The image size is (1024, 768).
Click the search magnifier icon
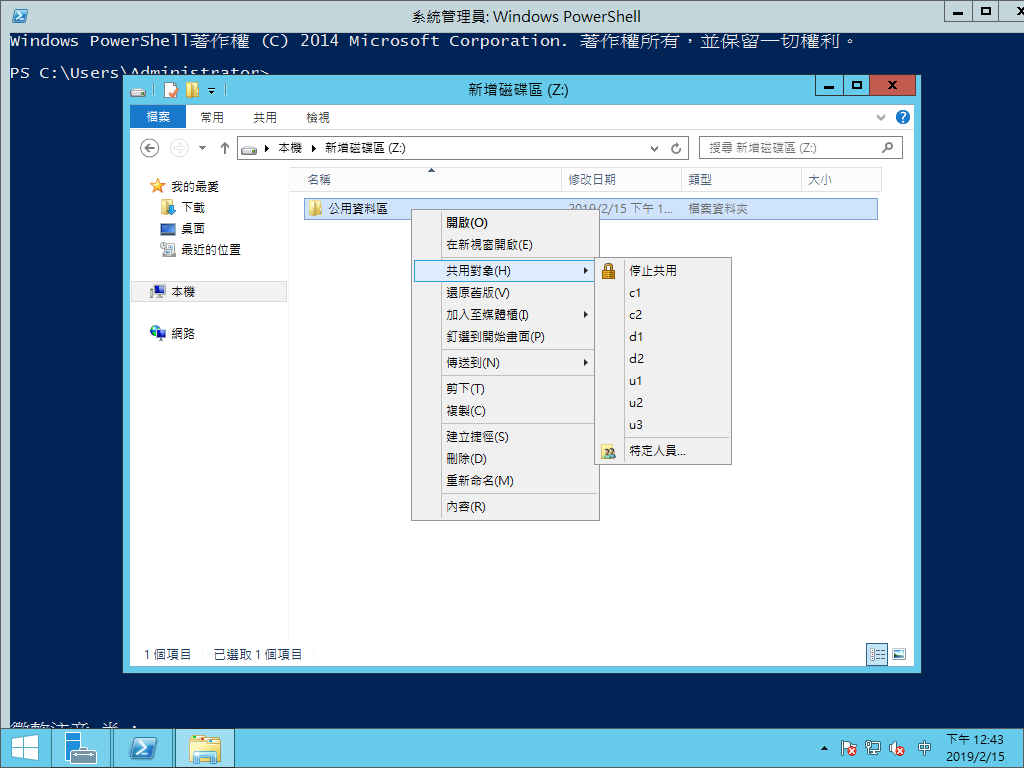pos(887,148)
